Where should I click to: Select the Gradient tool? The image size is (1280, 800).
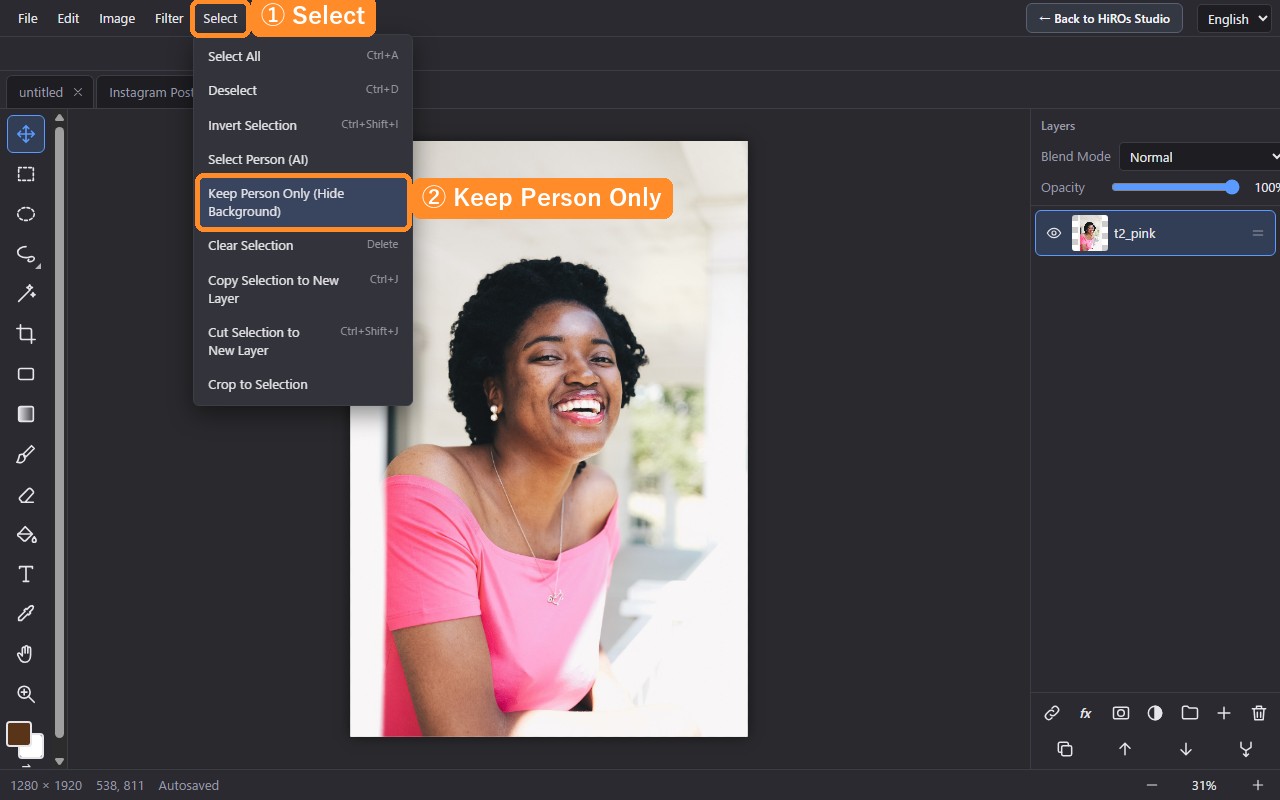tap(26, 414)
